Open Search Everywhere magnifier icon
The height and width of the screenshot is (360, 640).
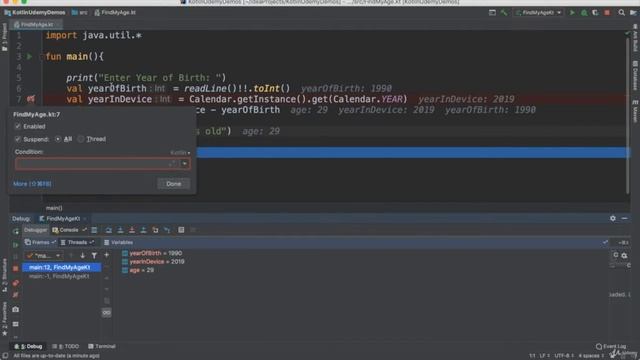[621, 13]
